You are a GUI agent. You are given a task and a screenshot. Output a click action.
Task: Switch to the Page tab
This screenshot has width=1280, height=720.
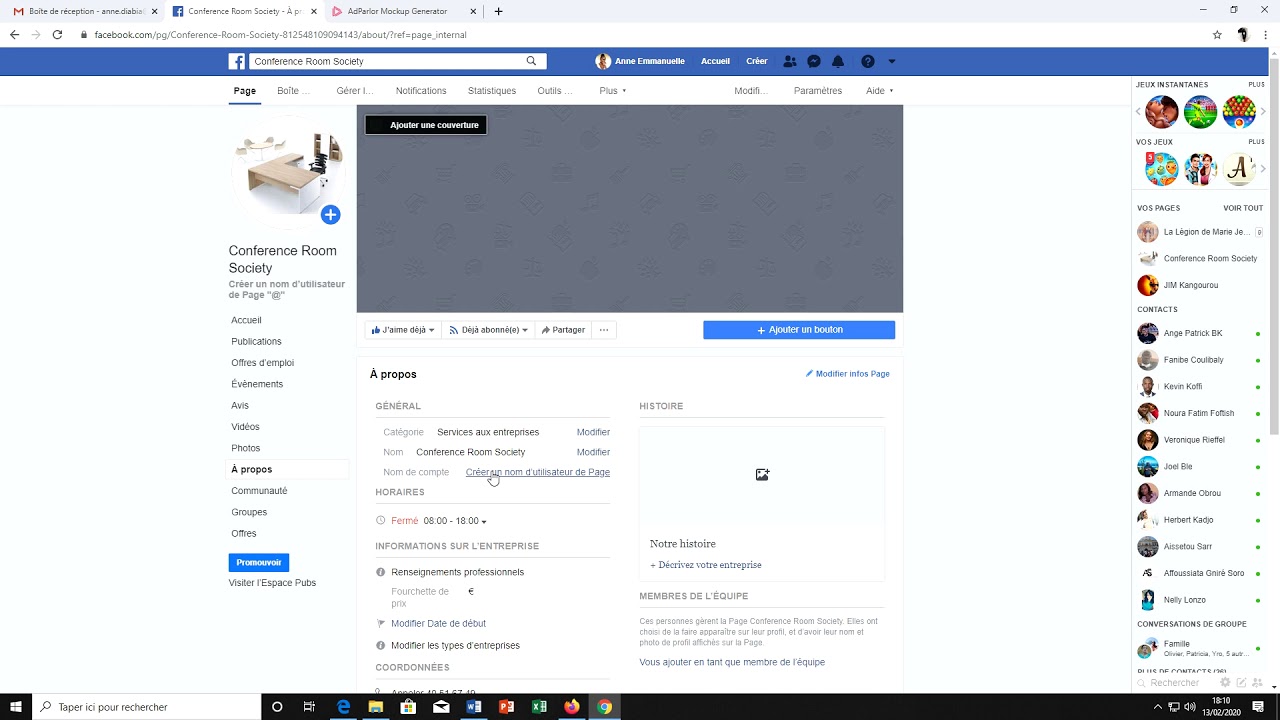(245, 91)
